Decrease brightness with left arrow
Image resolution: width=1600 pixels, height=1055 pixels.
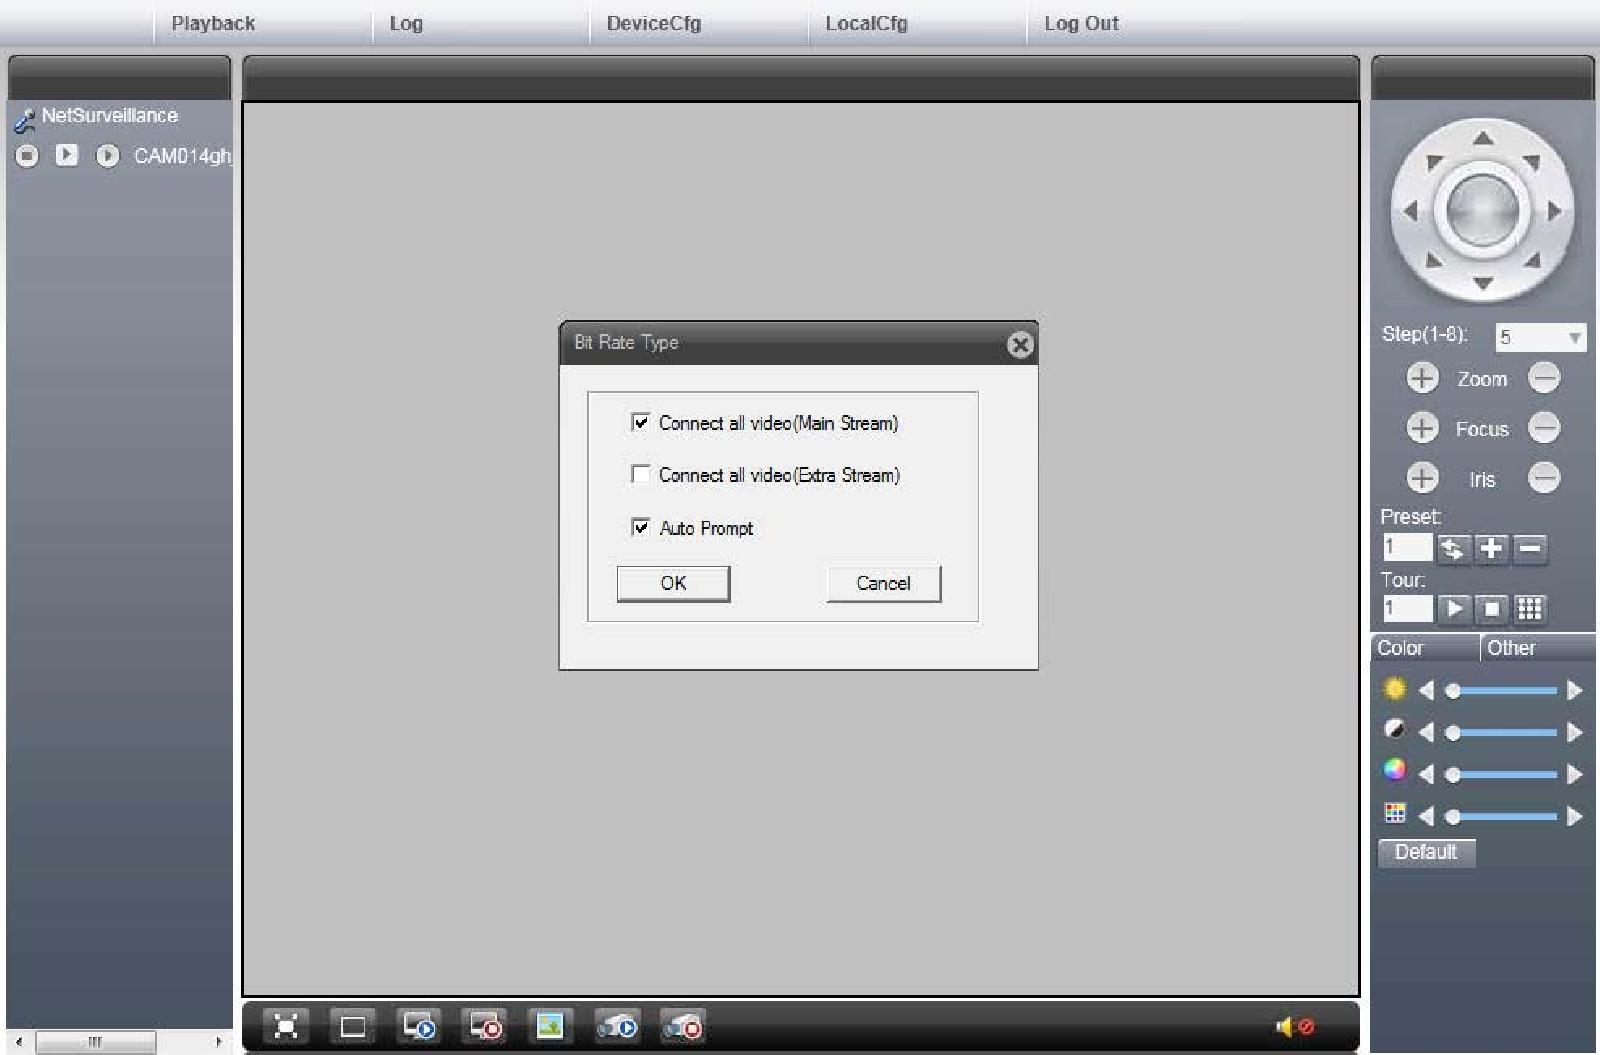1427,690
